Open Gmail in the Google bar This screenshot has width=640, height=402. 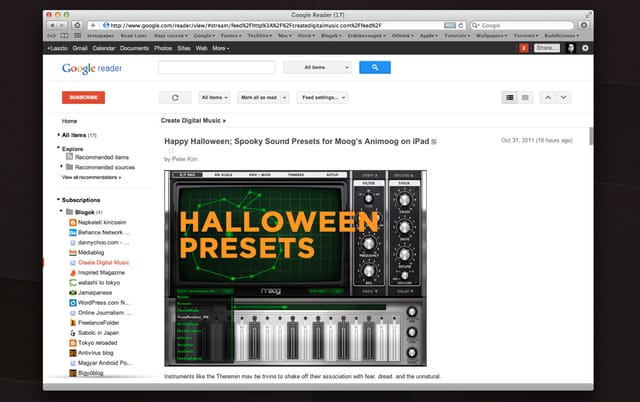80,48
